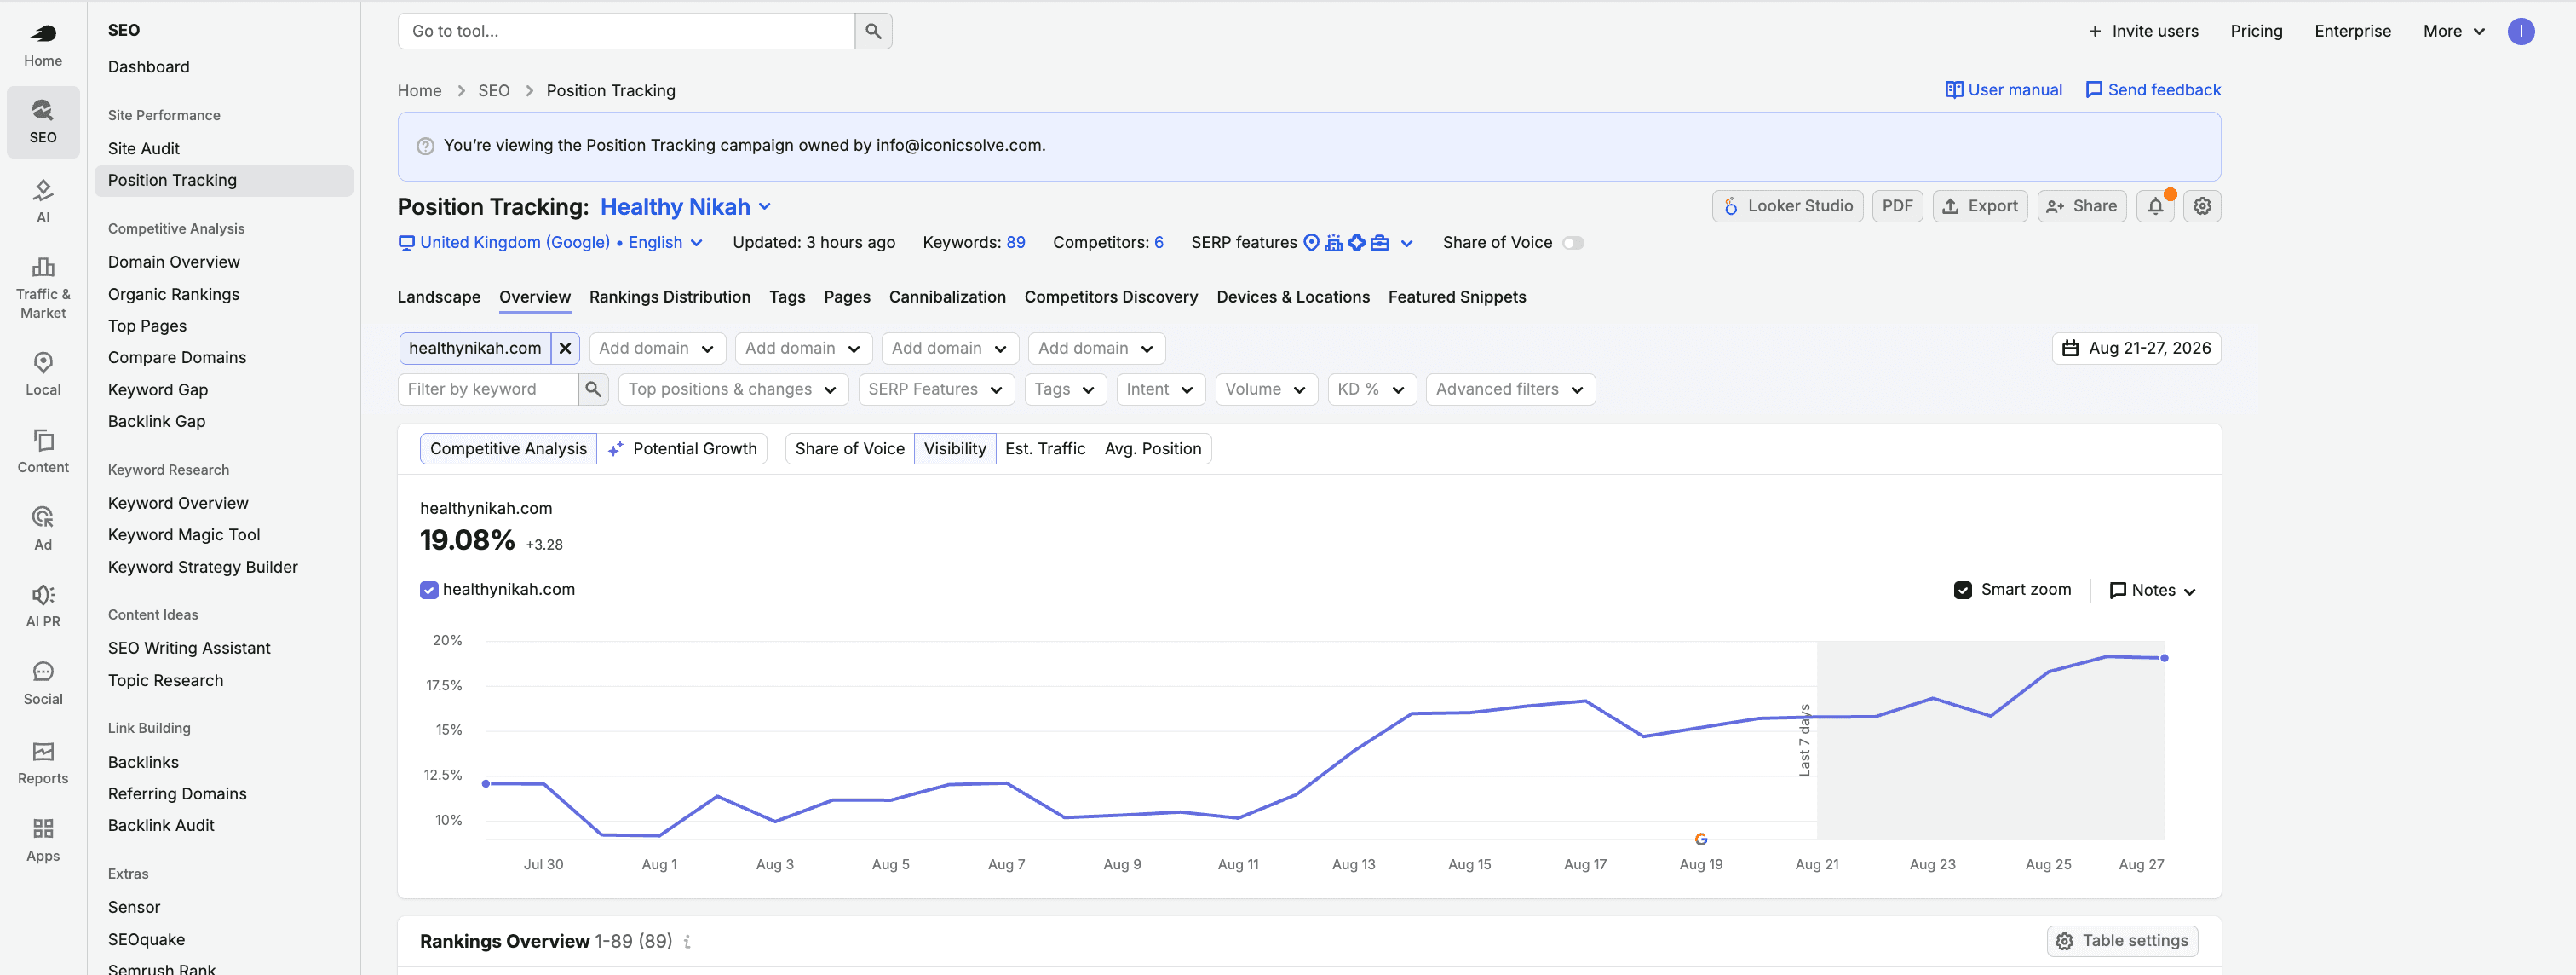Click the Go to tool search field
This screenshot has height=975, width=2576.
tap(626, 31)
